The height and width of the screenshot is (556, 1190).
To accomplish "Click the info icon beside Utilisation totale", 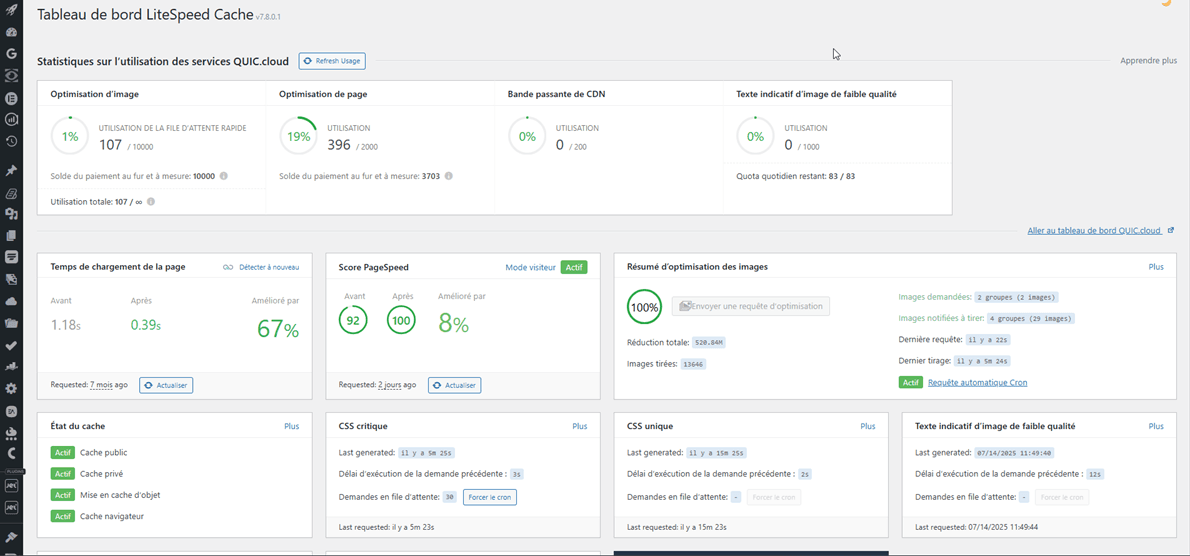I will [151, 202].
